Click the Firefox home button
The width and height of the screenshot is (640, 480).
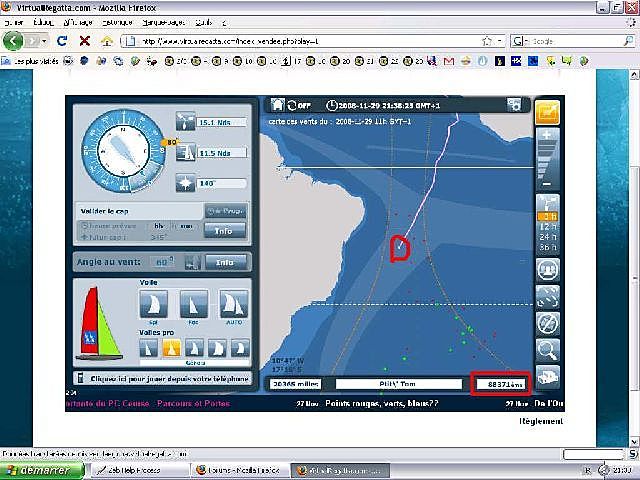click(x=107, y=41)
